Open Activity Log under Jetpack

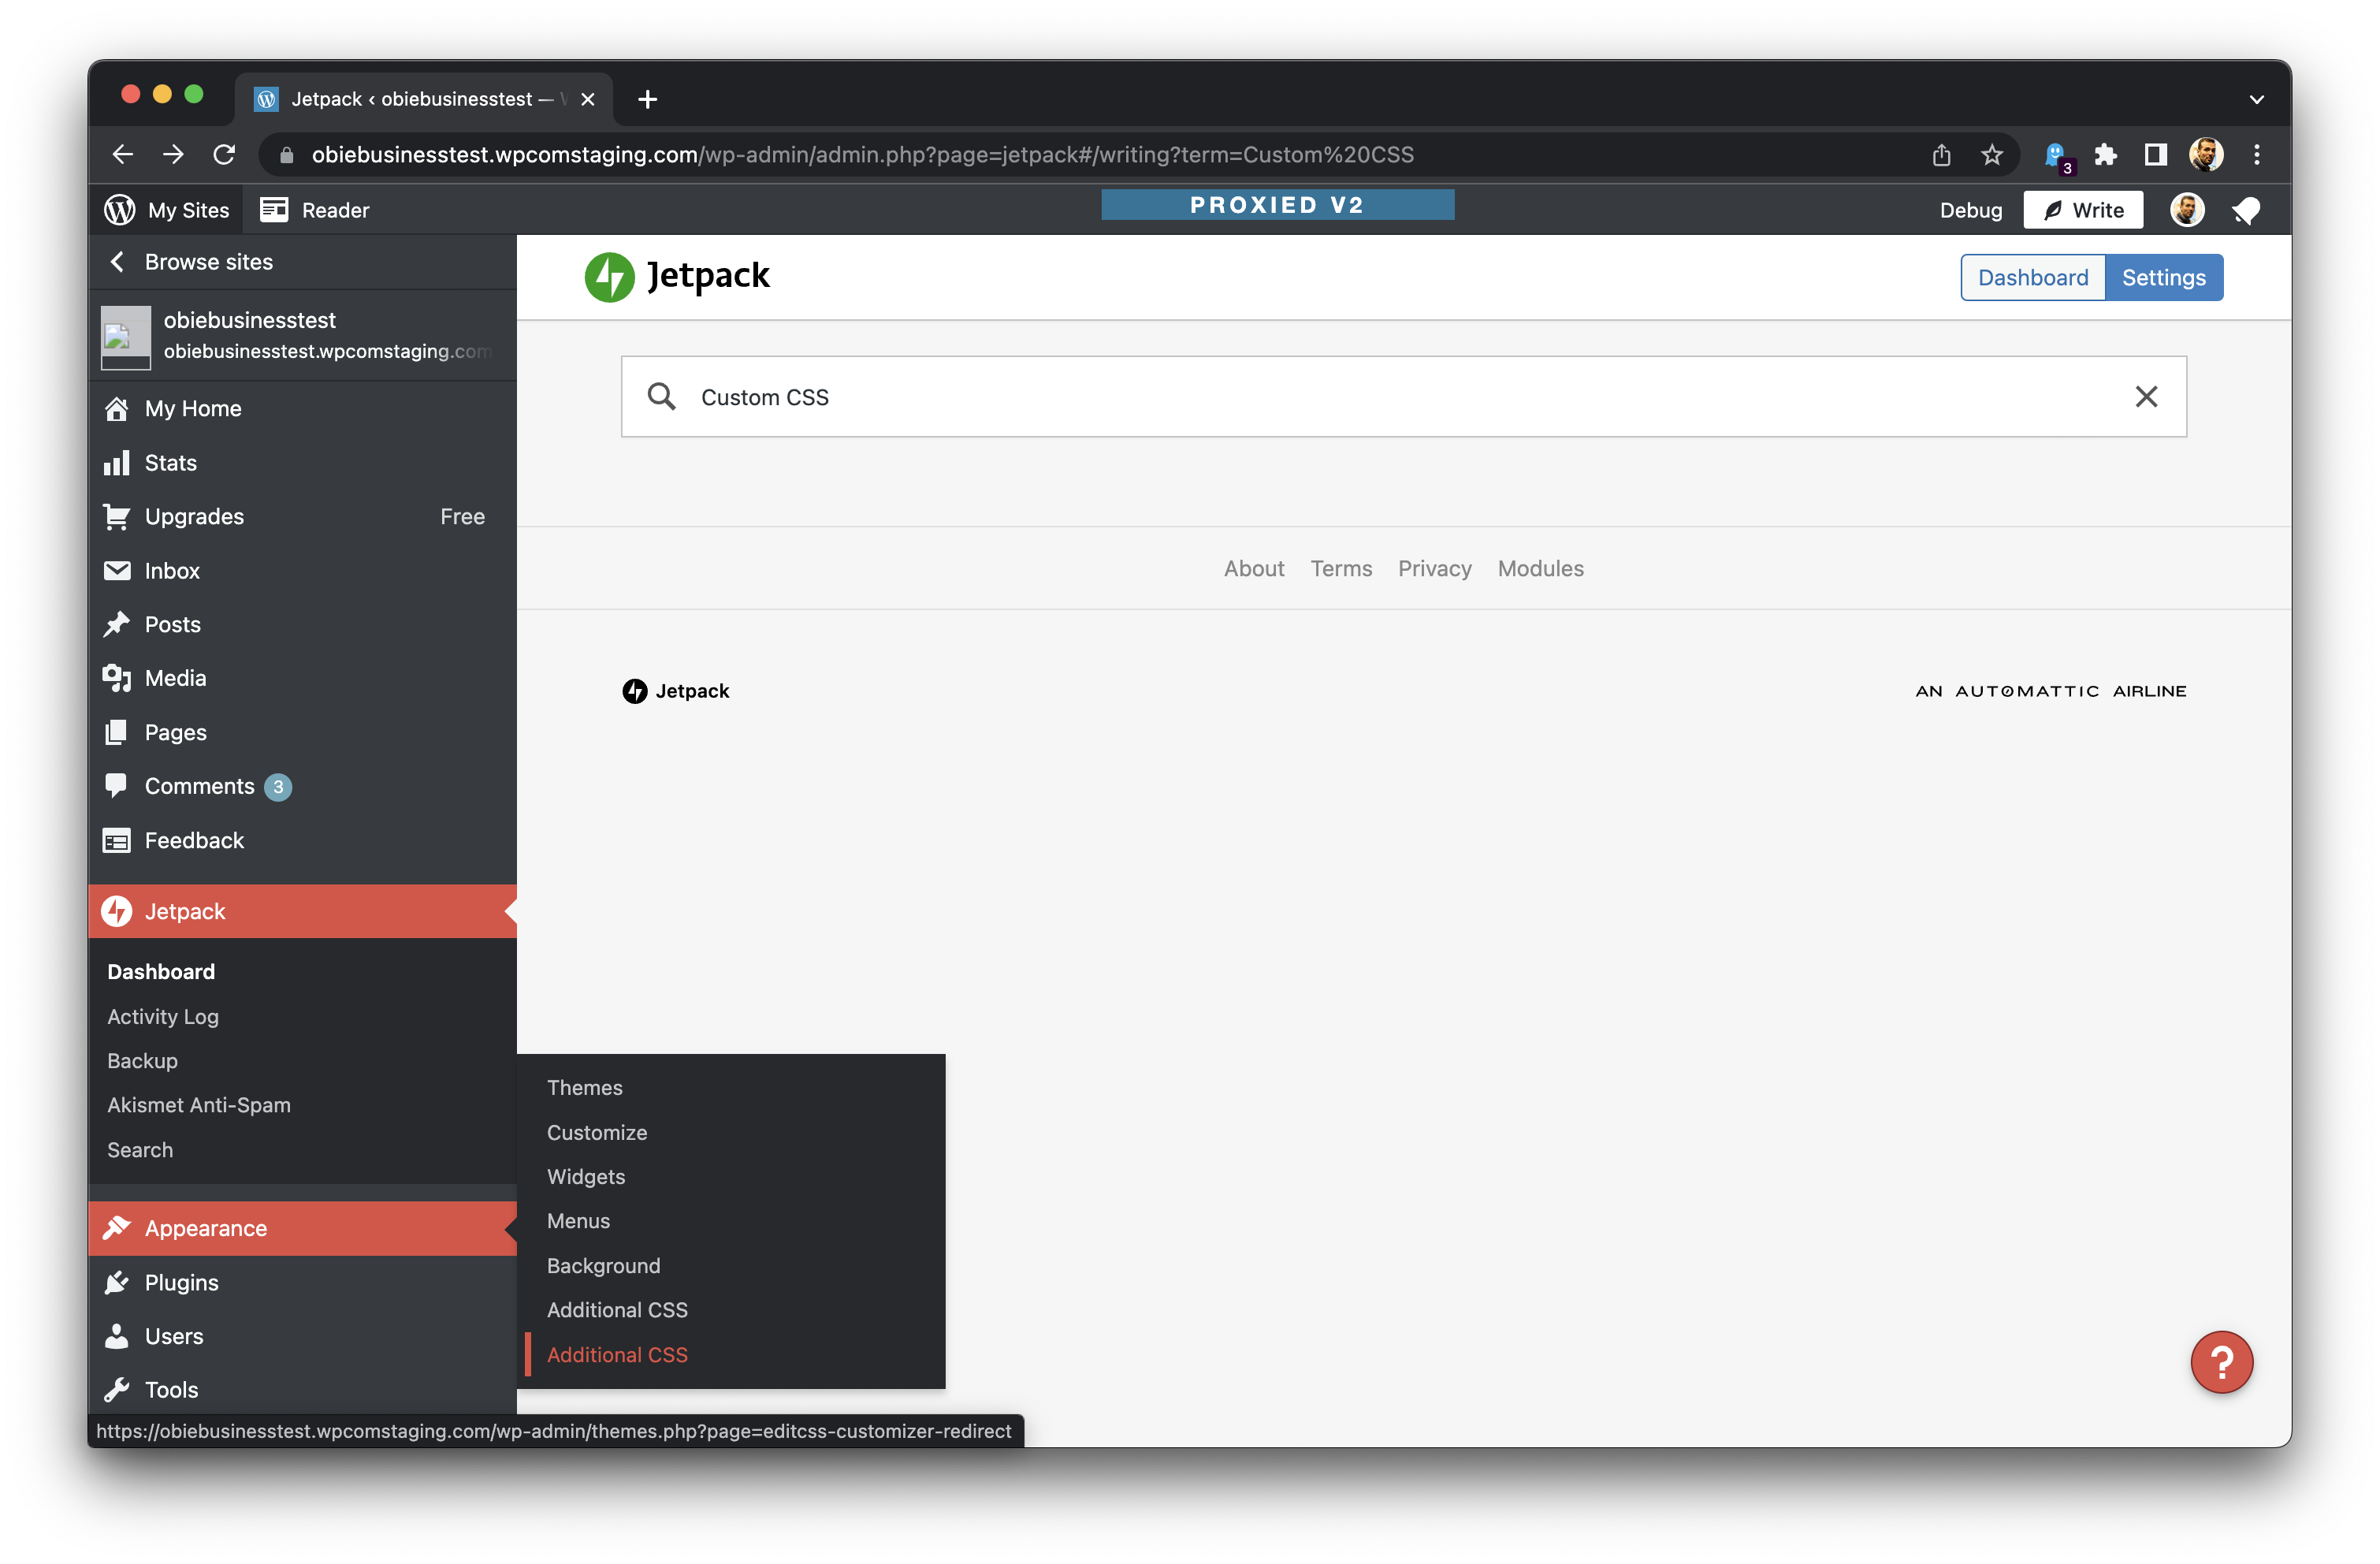tap(163, 1016)
